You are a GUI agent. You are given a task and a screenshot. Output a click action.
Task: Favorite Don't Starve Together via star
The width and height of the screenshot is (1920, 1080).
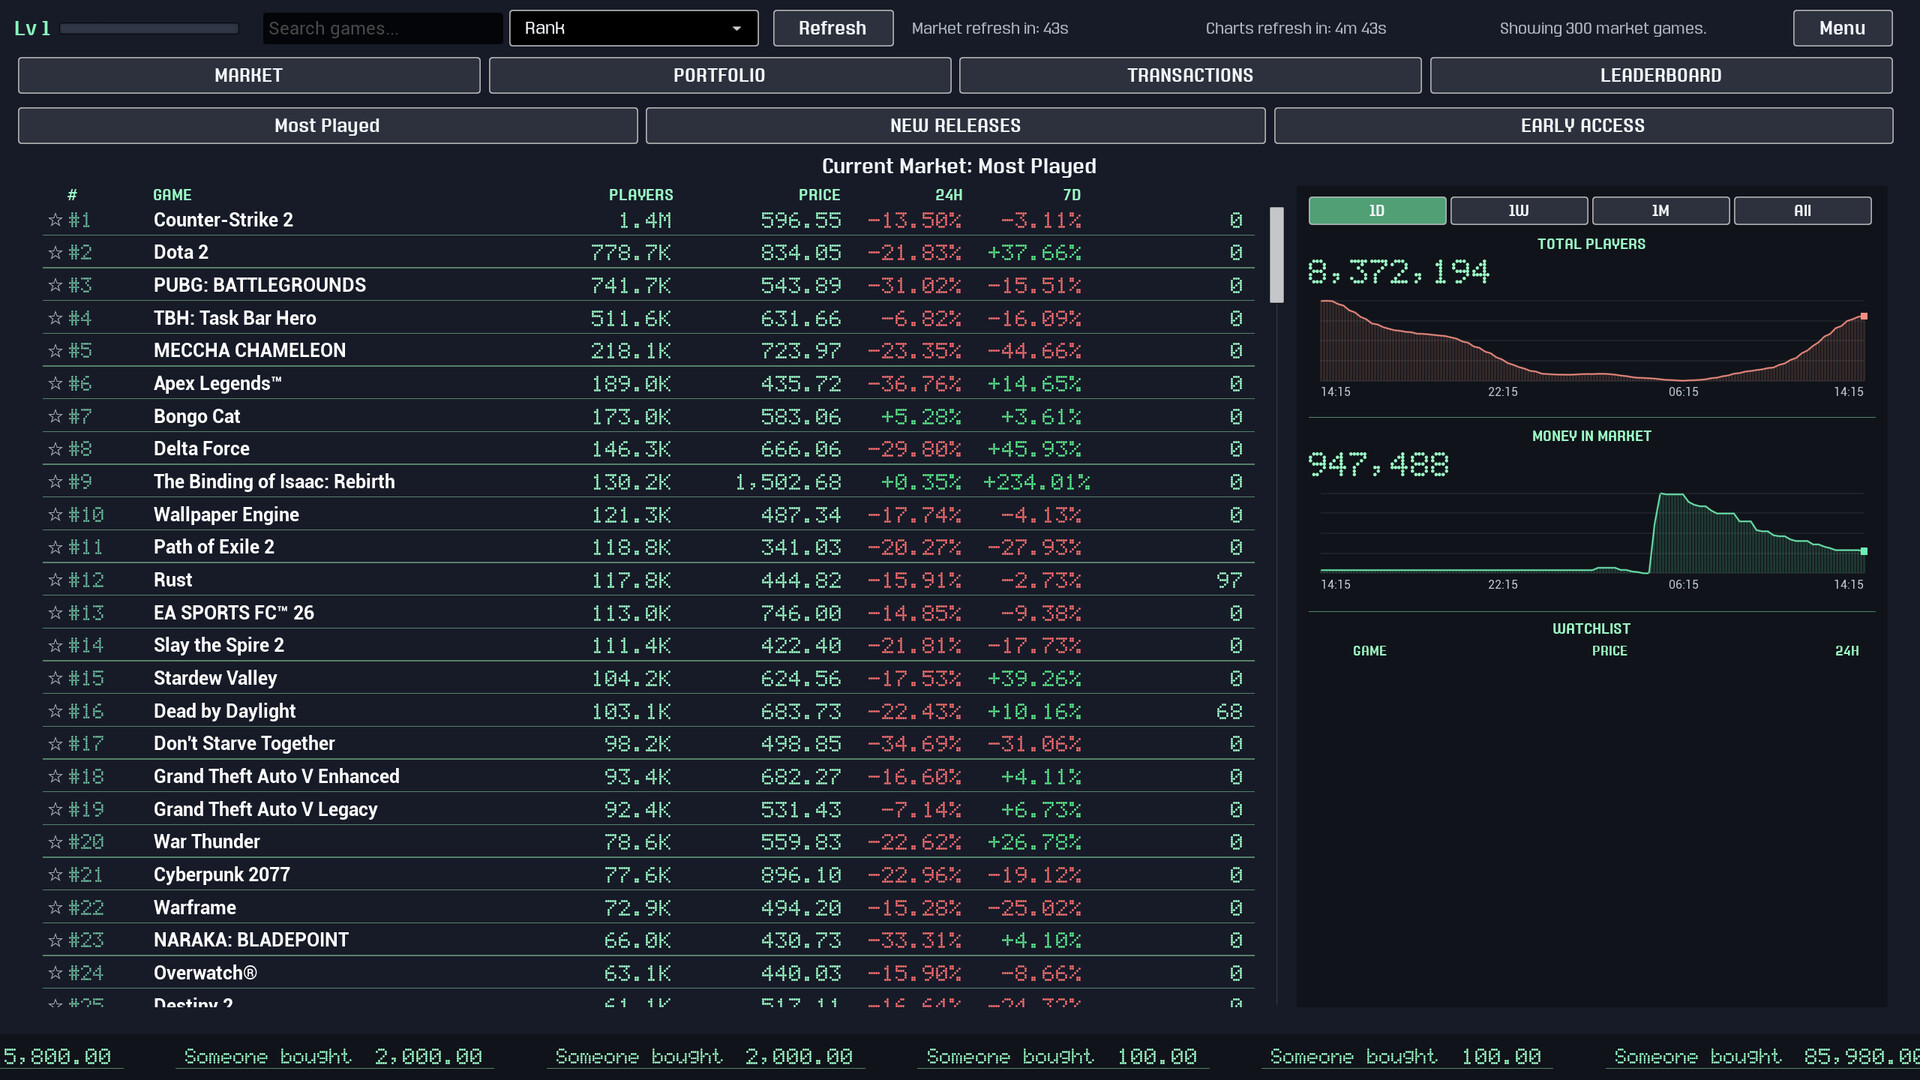coord(56,744)
